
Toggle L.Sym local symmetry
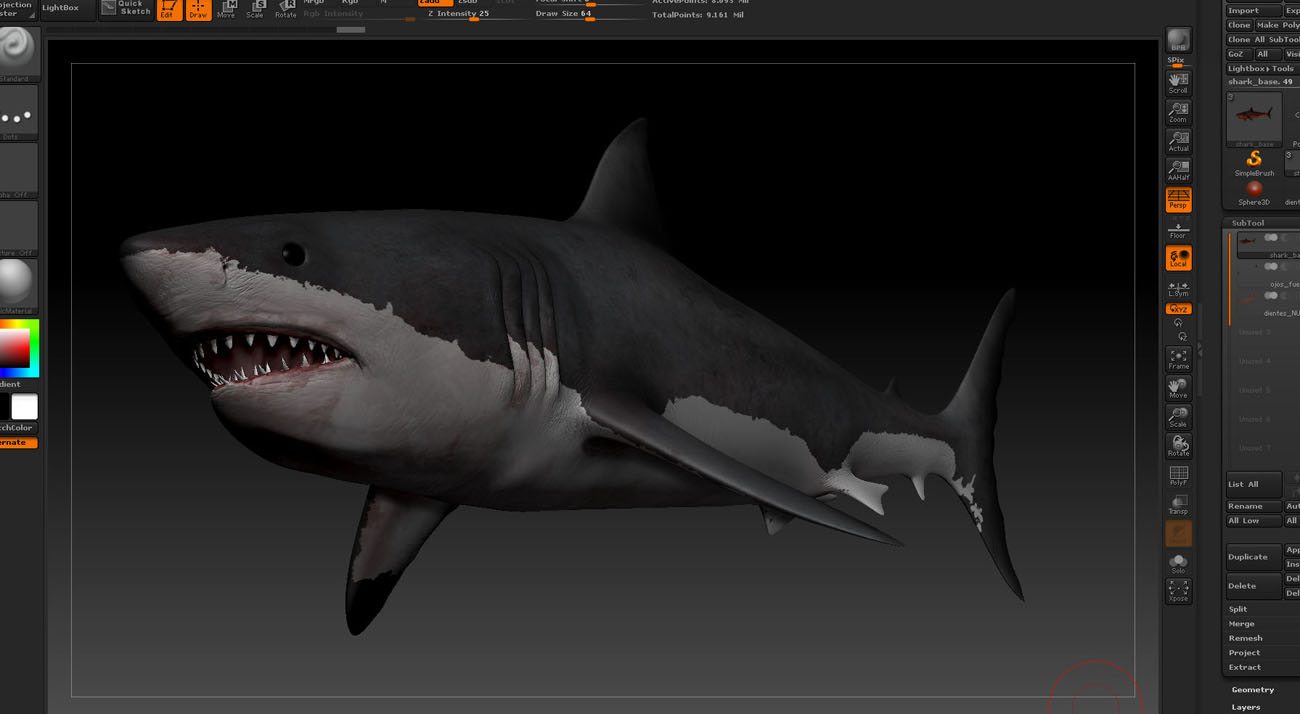(x=1178, y=288)
